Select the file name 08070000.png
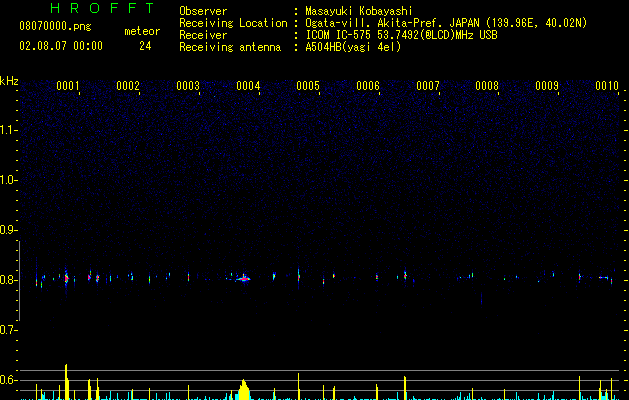This screenshot has height=400, width=629. [55, 26]
